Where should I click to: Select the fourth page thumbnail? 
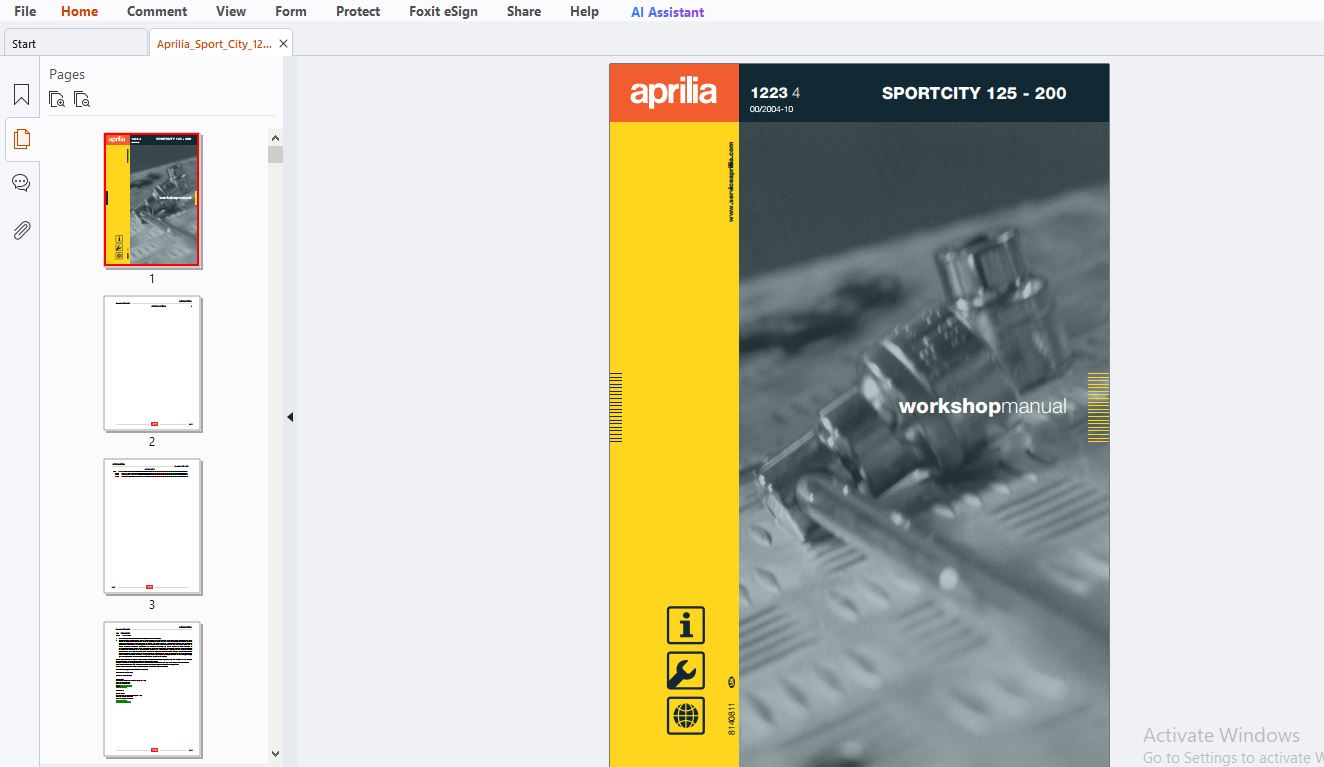click(x=152, y=689)
